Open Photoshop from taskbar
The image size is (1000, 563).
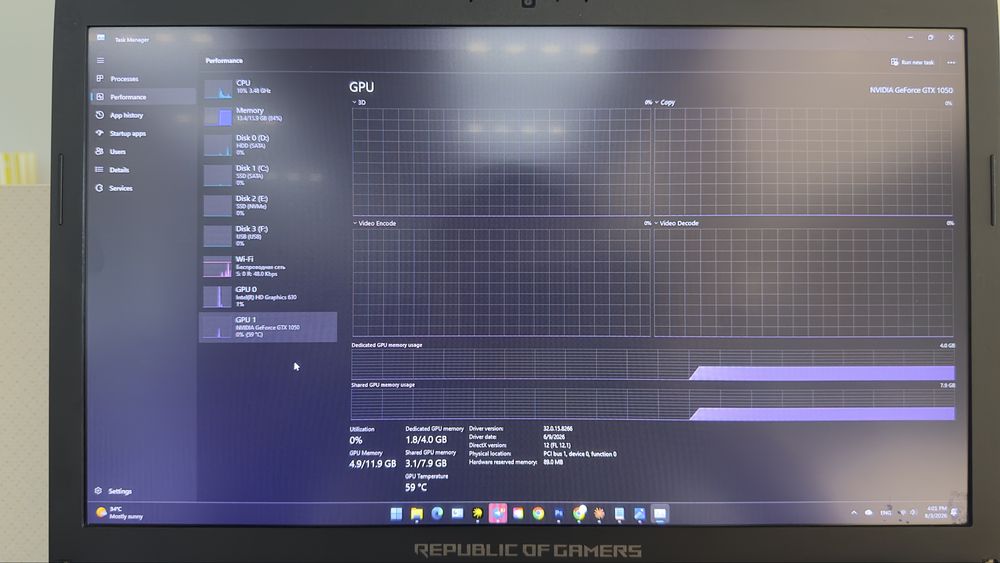(559, 514)
